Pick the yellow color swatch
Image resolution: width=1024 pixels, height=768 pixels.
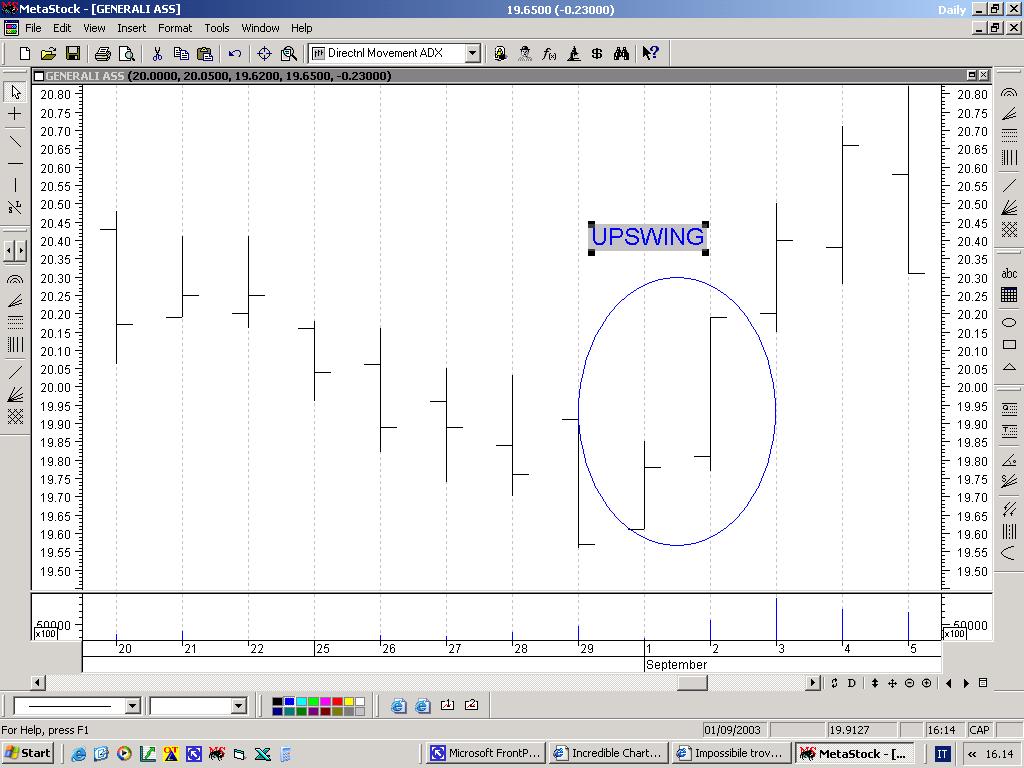coord(349,701)
